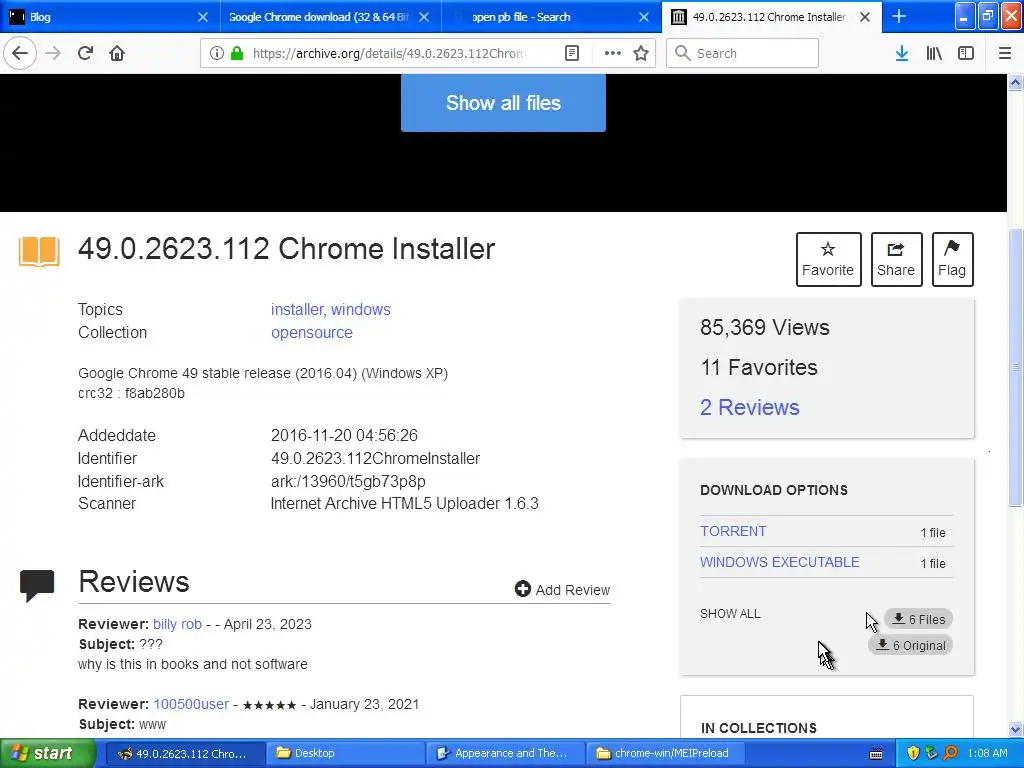
Task: Click the tray icon beside the shield
Action: tap(932, 754)
